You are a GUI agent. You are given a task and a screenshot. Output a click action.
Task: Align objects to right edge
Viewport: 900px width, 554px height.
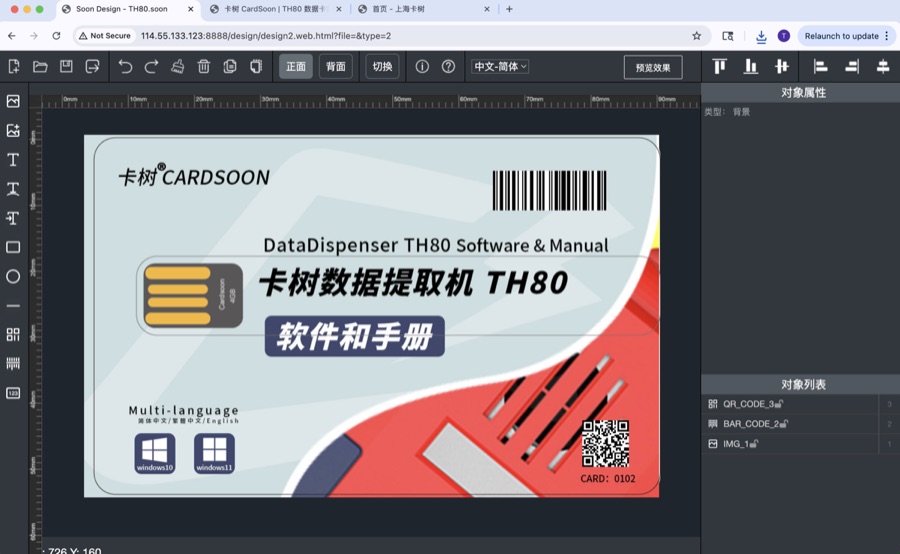click(852, 67)
